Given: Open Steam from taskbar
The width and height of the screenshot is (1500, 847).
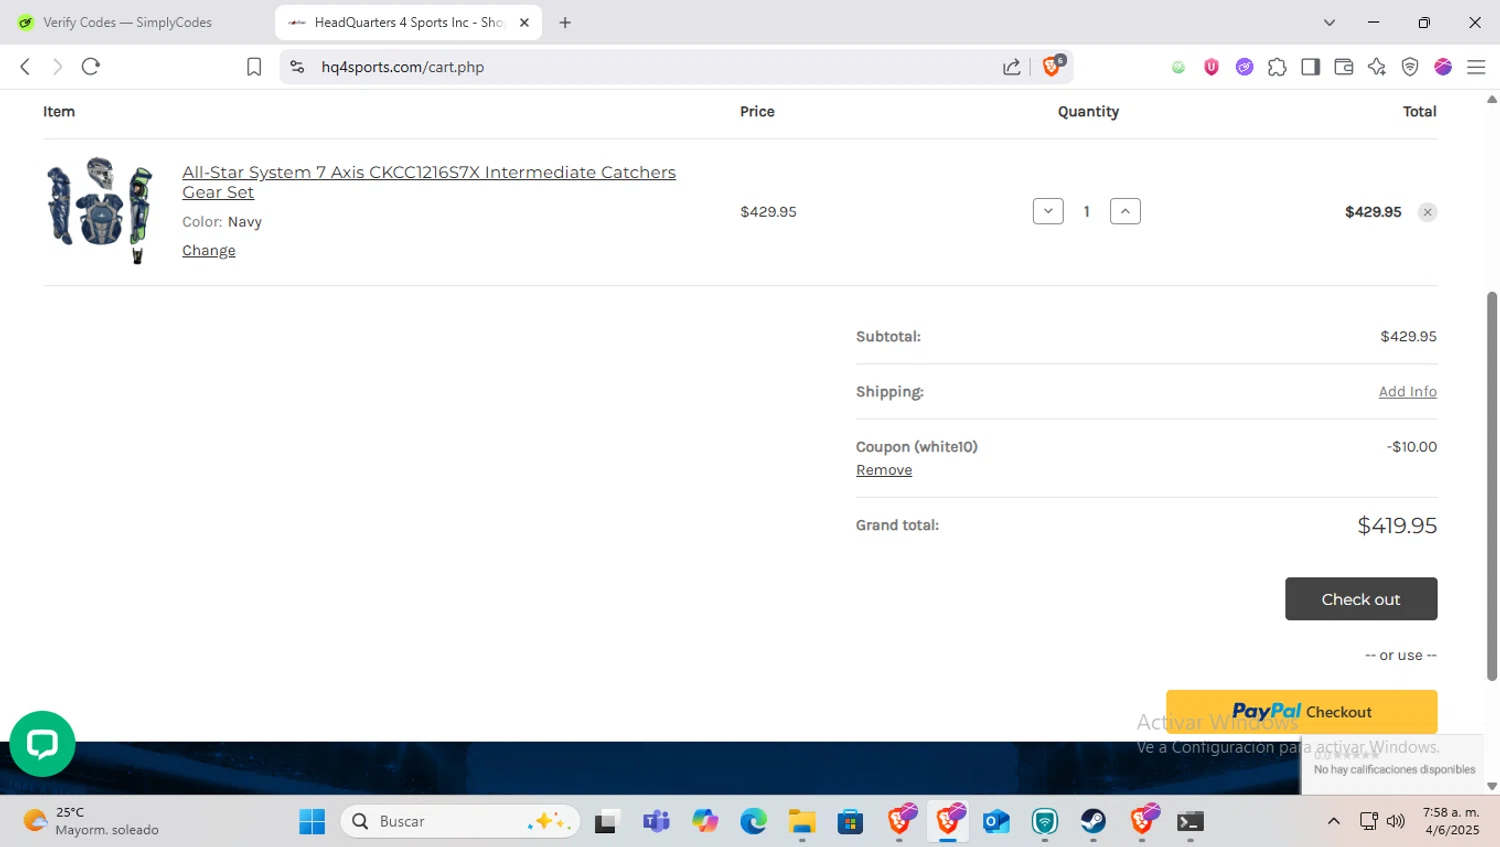Looking at the screenshot, I should coord(1093,821).
